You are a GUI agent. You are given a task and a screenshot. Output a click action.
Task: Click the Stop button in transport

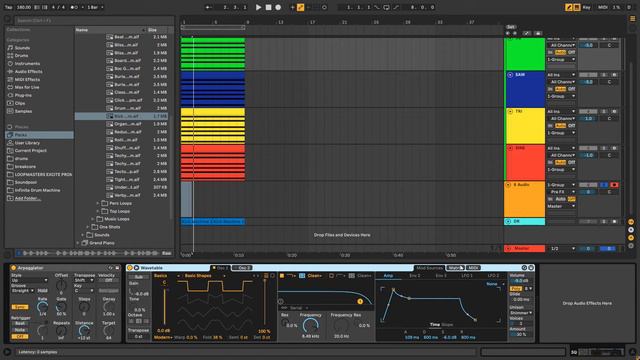coord(269,7)
